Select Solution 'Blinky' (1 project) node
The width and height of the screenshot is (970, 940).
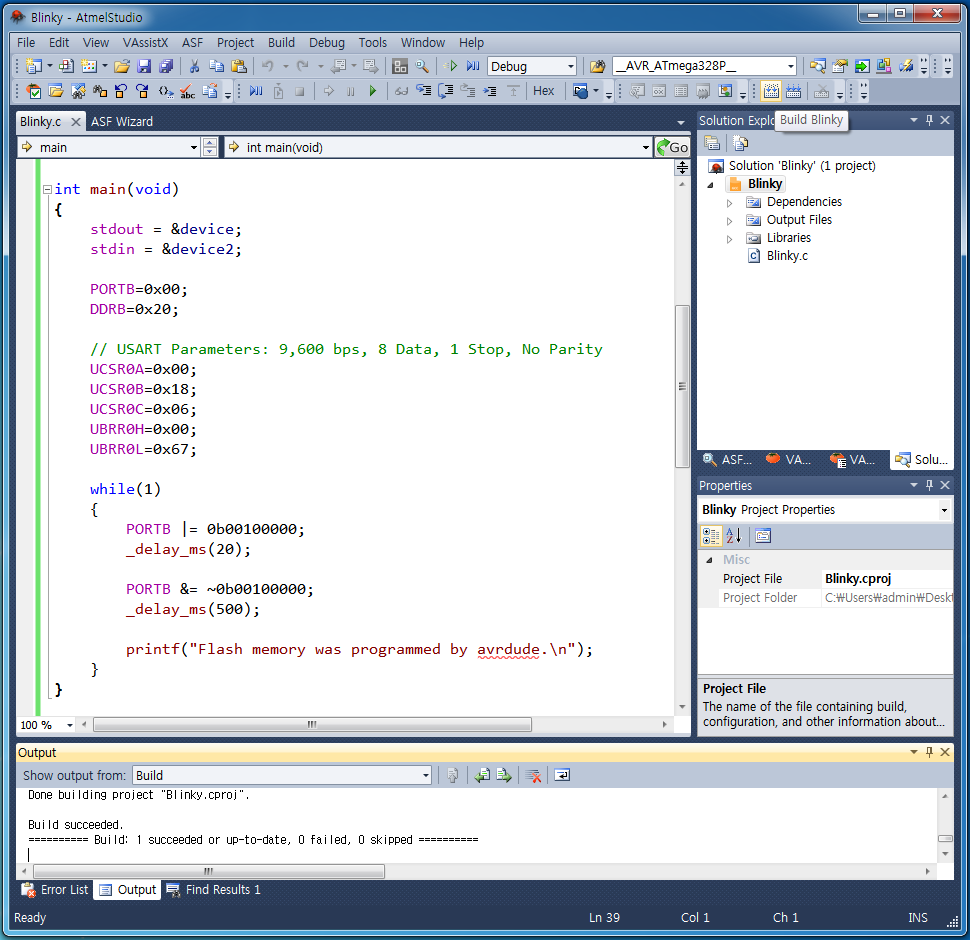pos(802,166)
